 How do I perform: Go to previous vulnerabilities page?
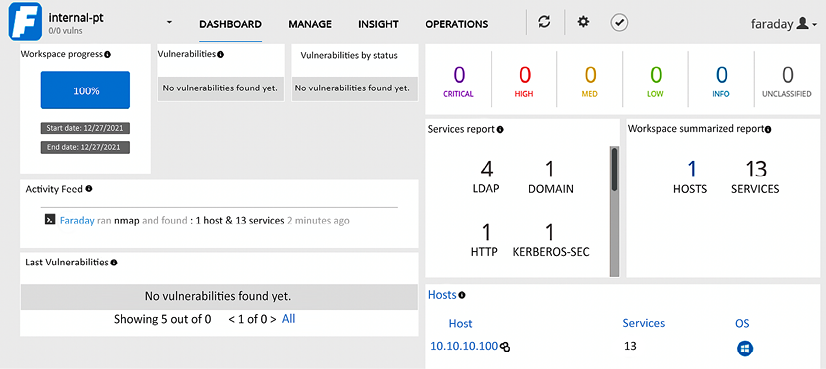click(x=231, y=319)
